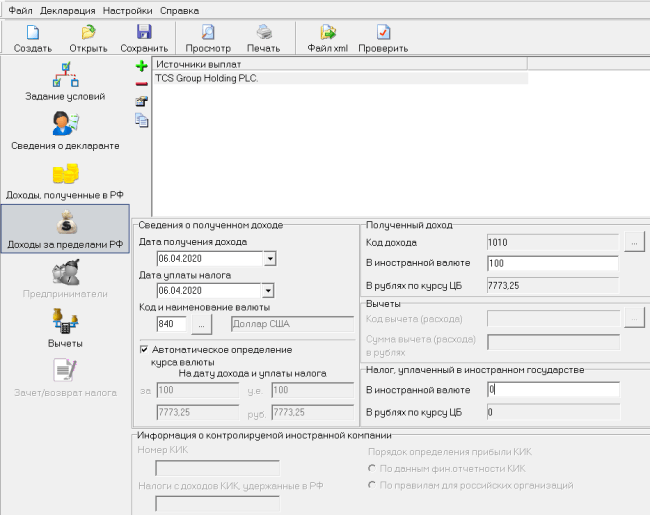
Task: Expand Дата получения дохода date dropdown
Action: (269, 259)
